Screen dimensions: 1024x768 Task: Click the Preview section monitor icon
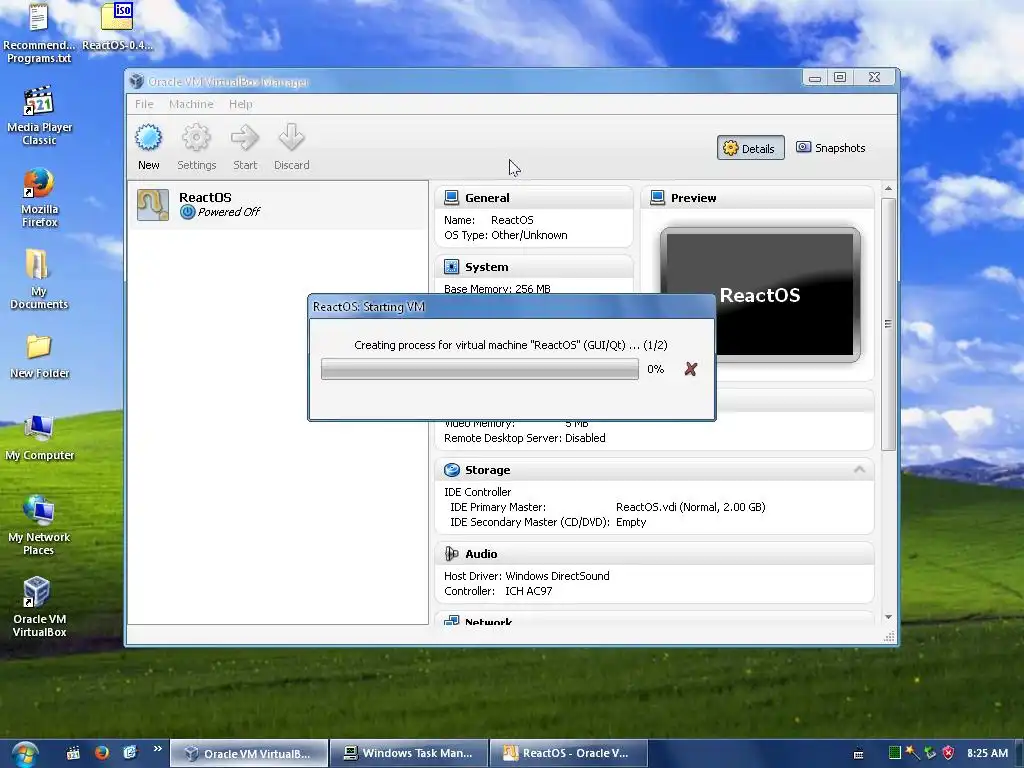[658, 197]
